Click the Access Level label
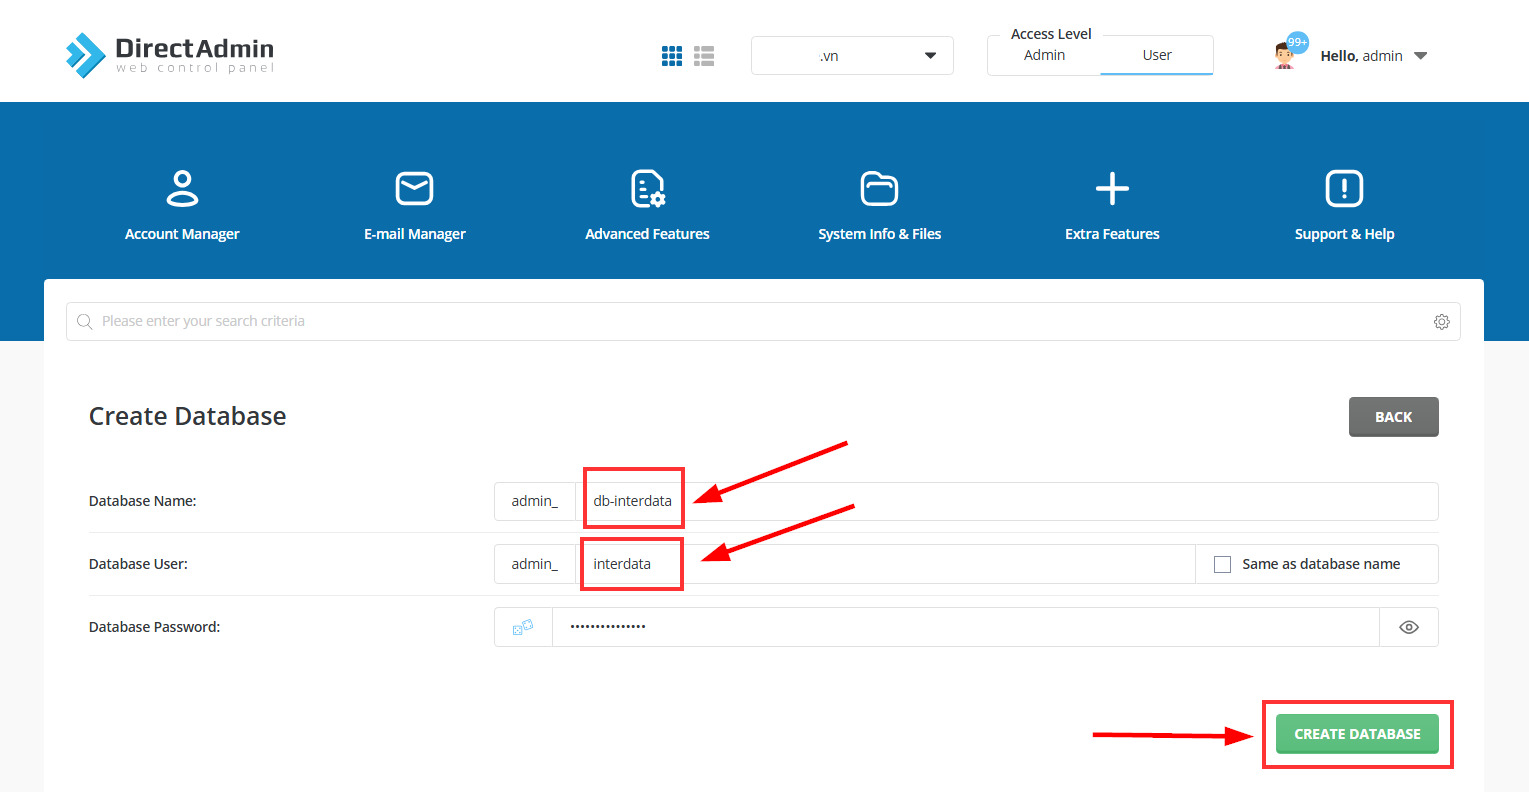This screenshot has height=792, width=1529. [x=1051, y=34]
